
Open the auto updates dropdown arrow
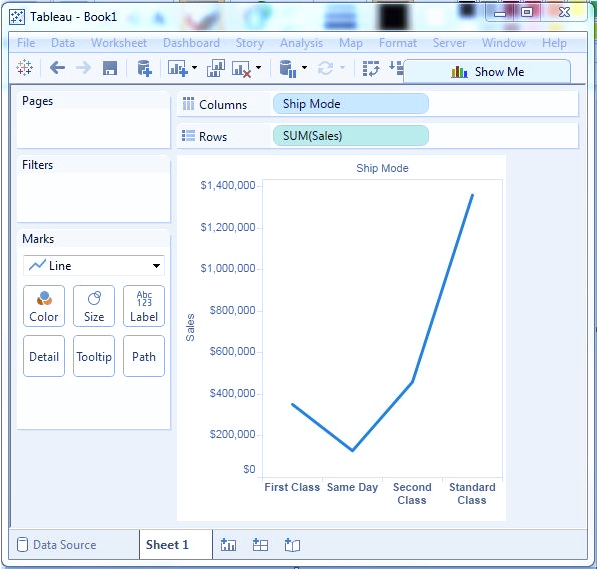point(304,68)
